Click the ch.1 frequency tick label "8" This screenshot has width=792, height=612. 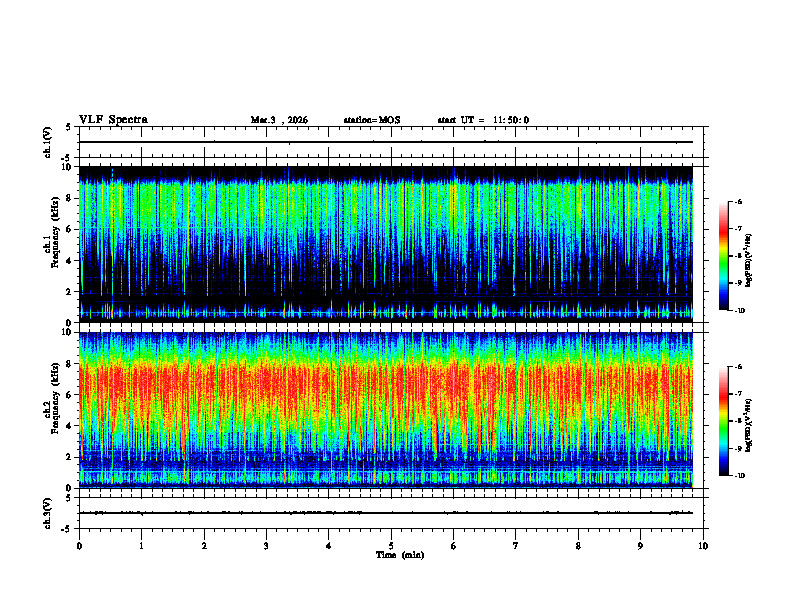[70, 198]
